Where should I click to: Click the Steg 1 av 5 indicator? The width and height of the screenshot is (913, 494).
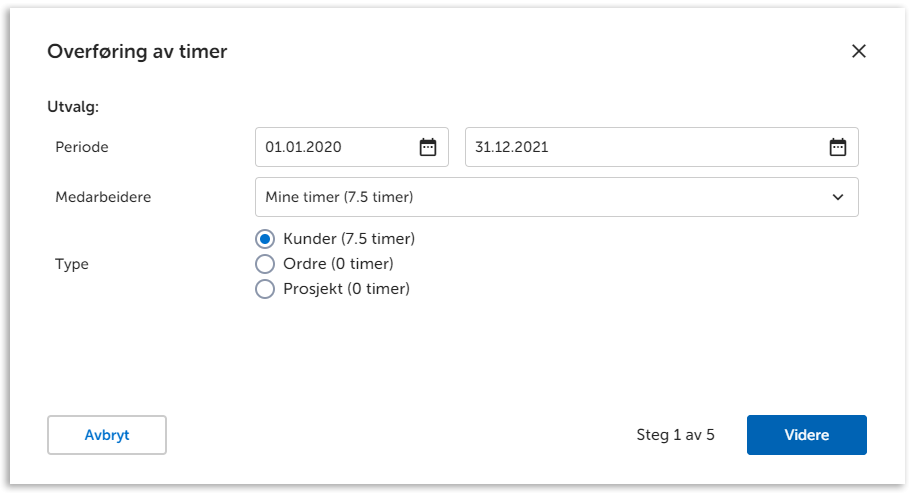pyautogui.click(x=675, y=435)
